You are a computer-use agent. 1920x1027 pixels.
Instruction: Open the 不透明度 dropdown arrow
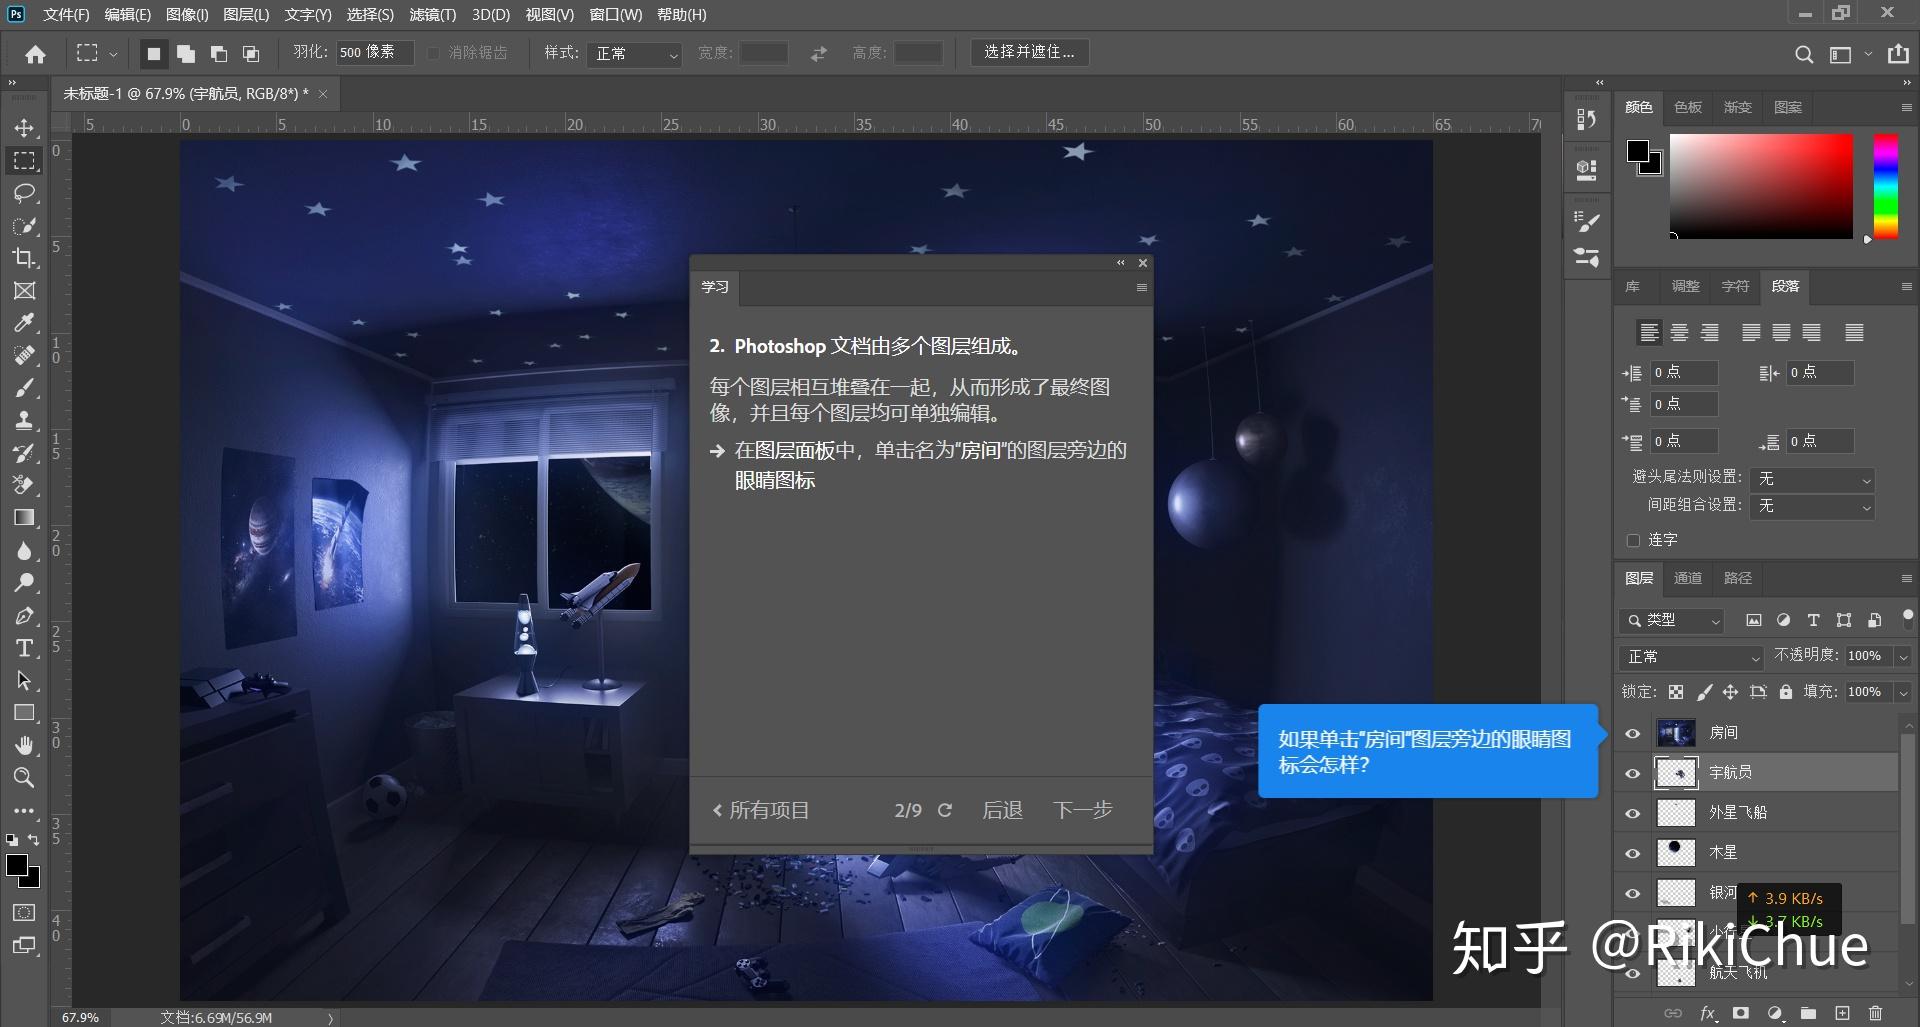click(x=1903, y=657)
